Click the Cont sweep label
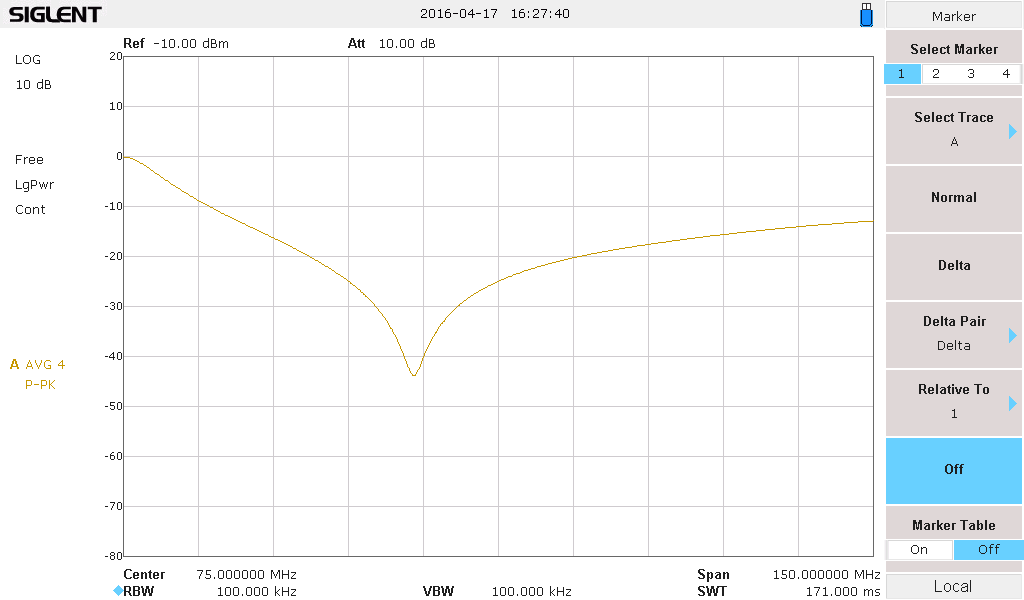 [30, 210]
